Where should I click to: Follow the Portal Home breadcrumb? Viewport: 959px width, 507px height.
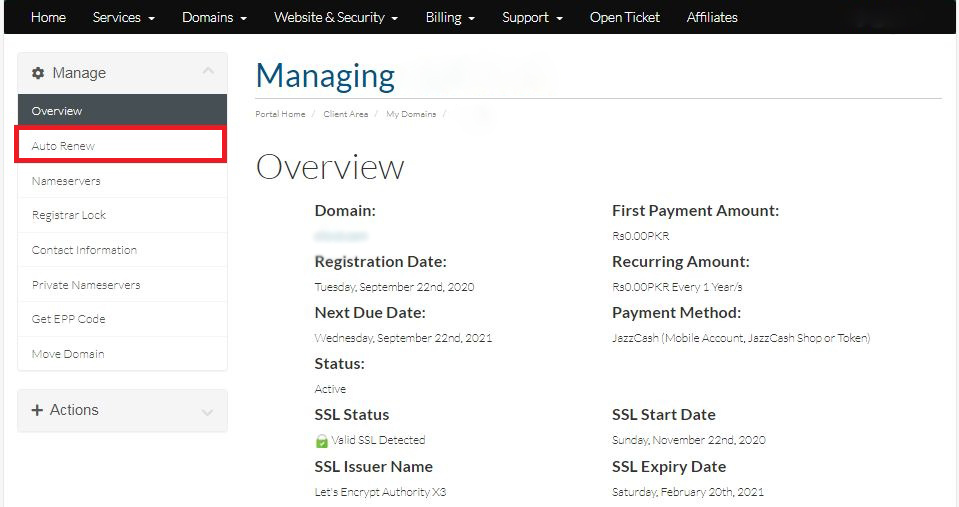tap(280, 114)
